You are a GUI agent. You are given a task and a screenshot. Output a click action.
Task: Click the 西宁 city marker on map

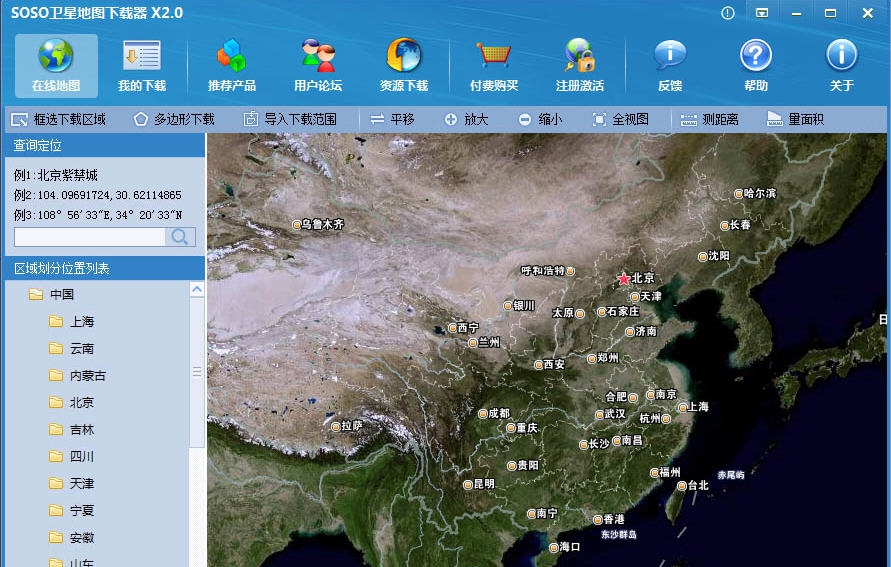[452, 328]
